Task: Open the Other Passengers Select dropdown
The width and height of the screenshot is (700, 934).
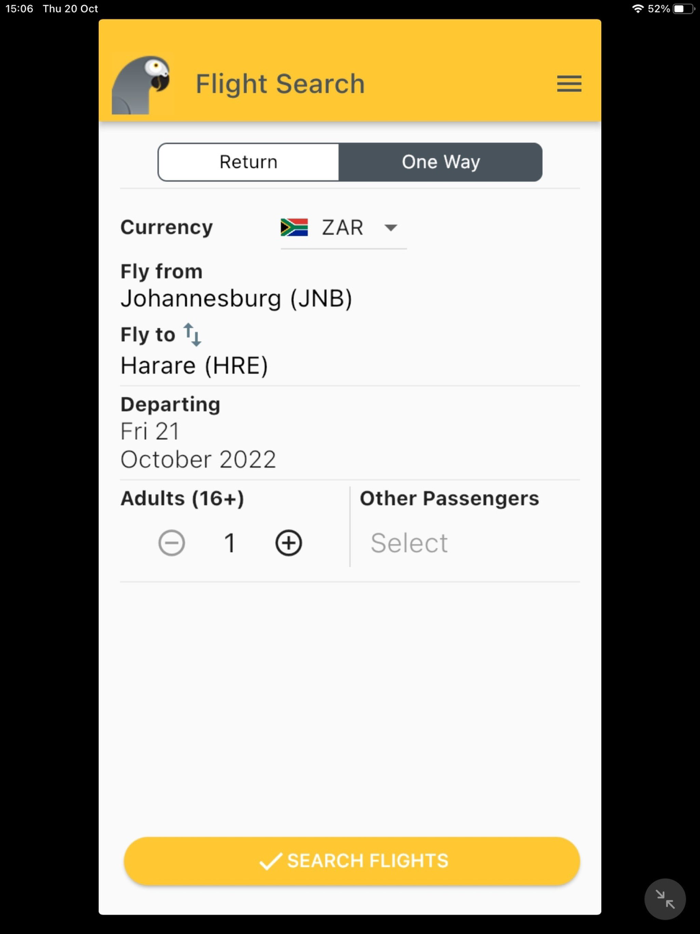Action: pos(408,542)
